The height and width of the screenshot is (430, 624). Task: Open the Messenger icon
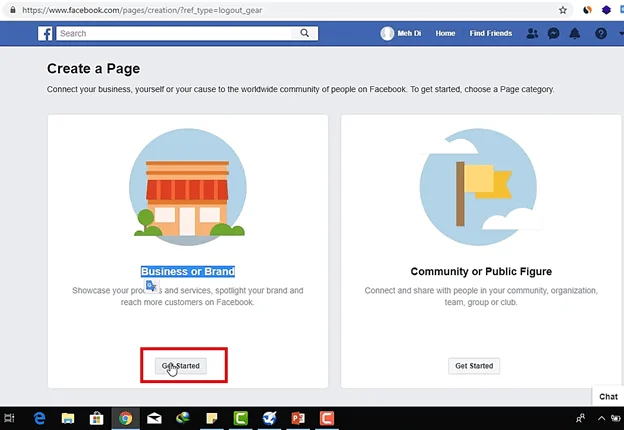pos(553,33)
